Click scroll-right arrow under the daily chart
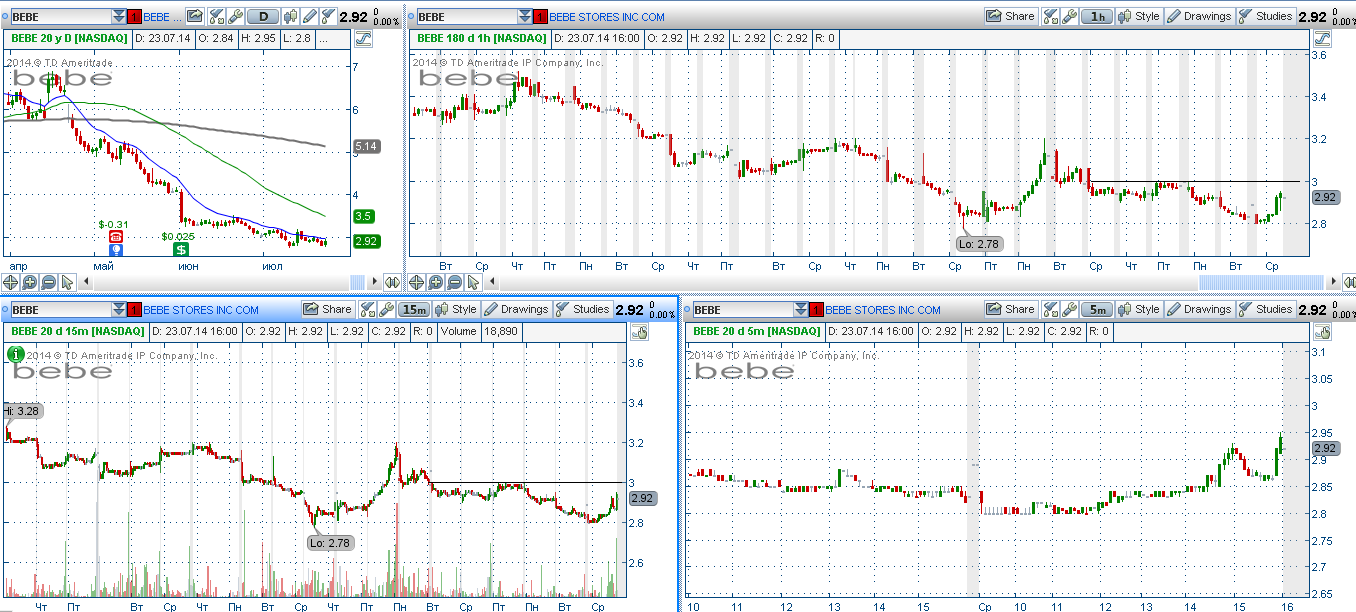 [374, 283]
